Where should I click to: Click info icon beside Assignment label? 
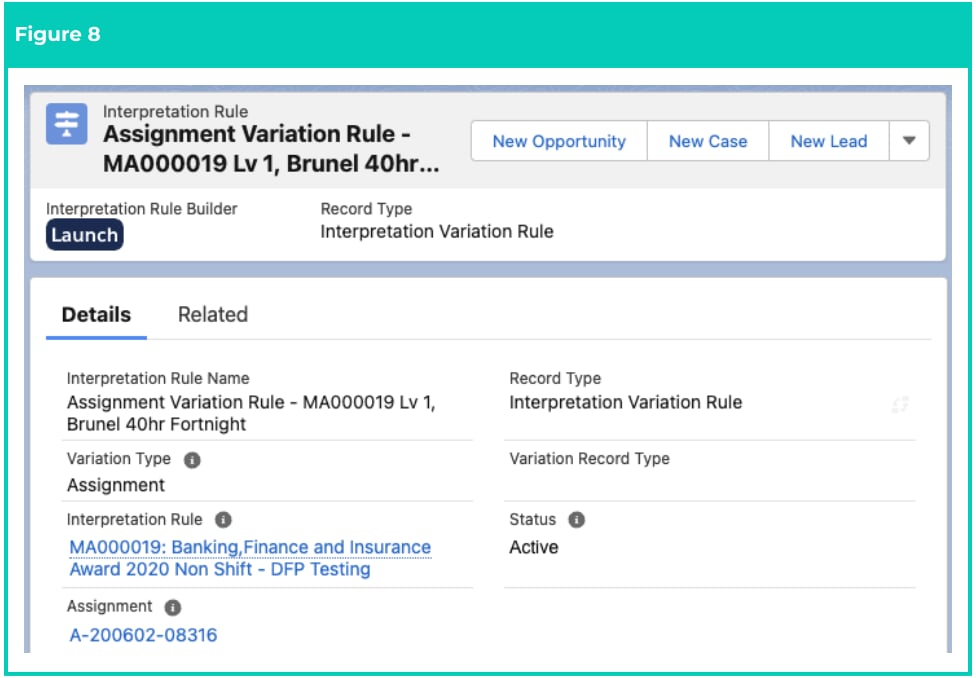click(x=173, y=607)
